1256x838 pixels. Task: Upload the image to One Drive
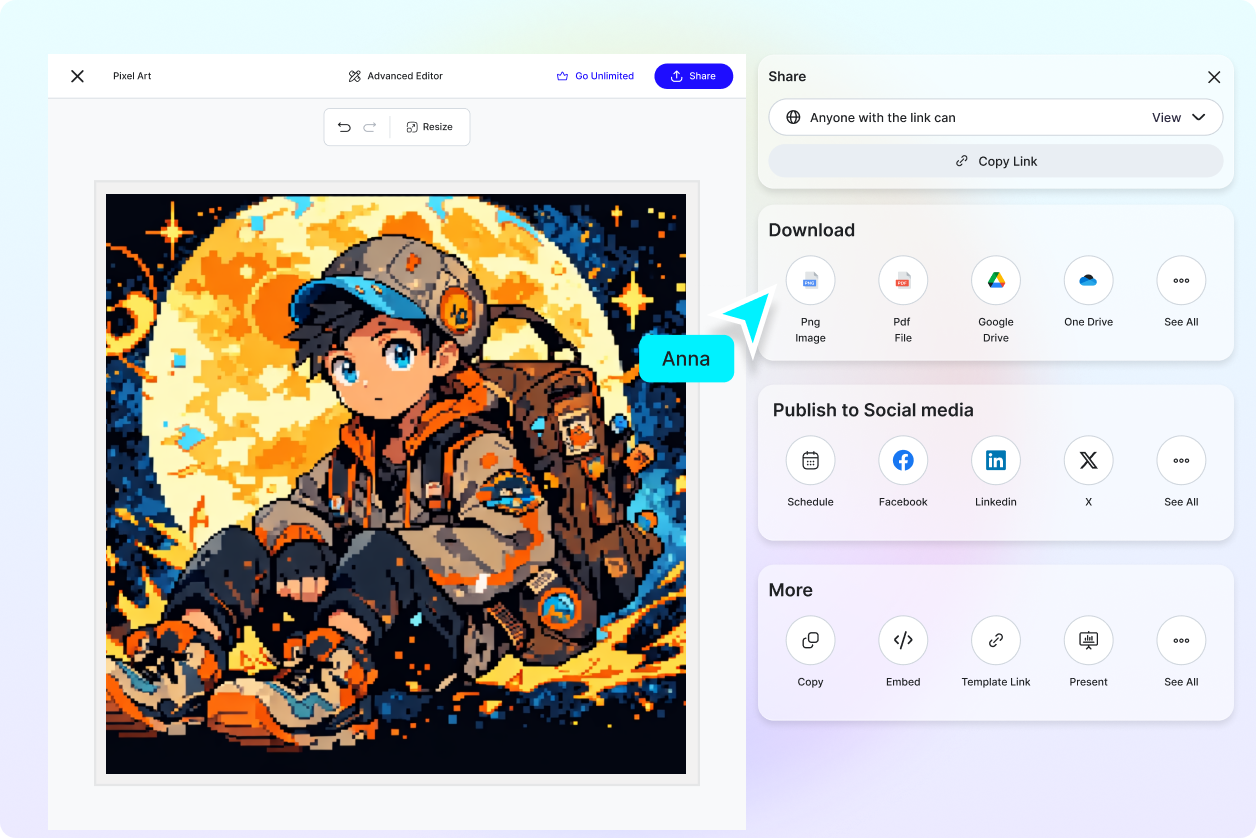pos(1088,281)
